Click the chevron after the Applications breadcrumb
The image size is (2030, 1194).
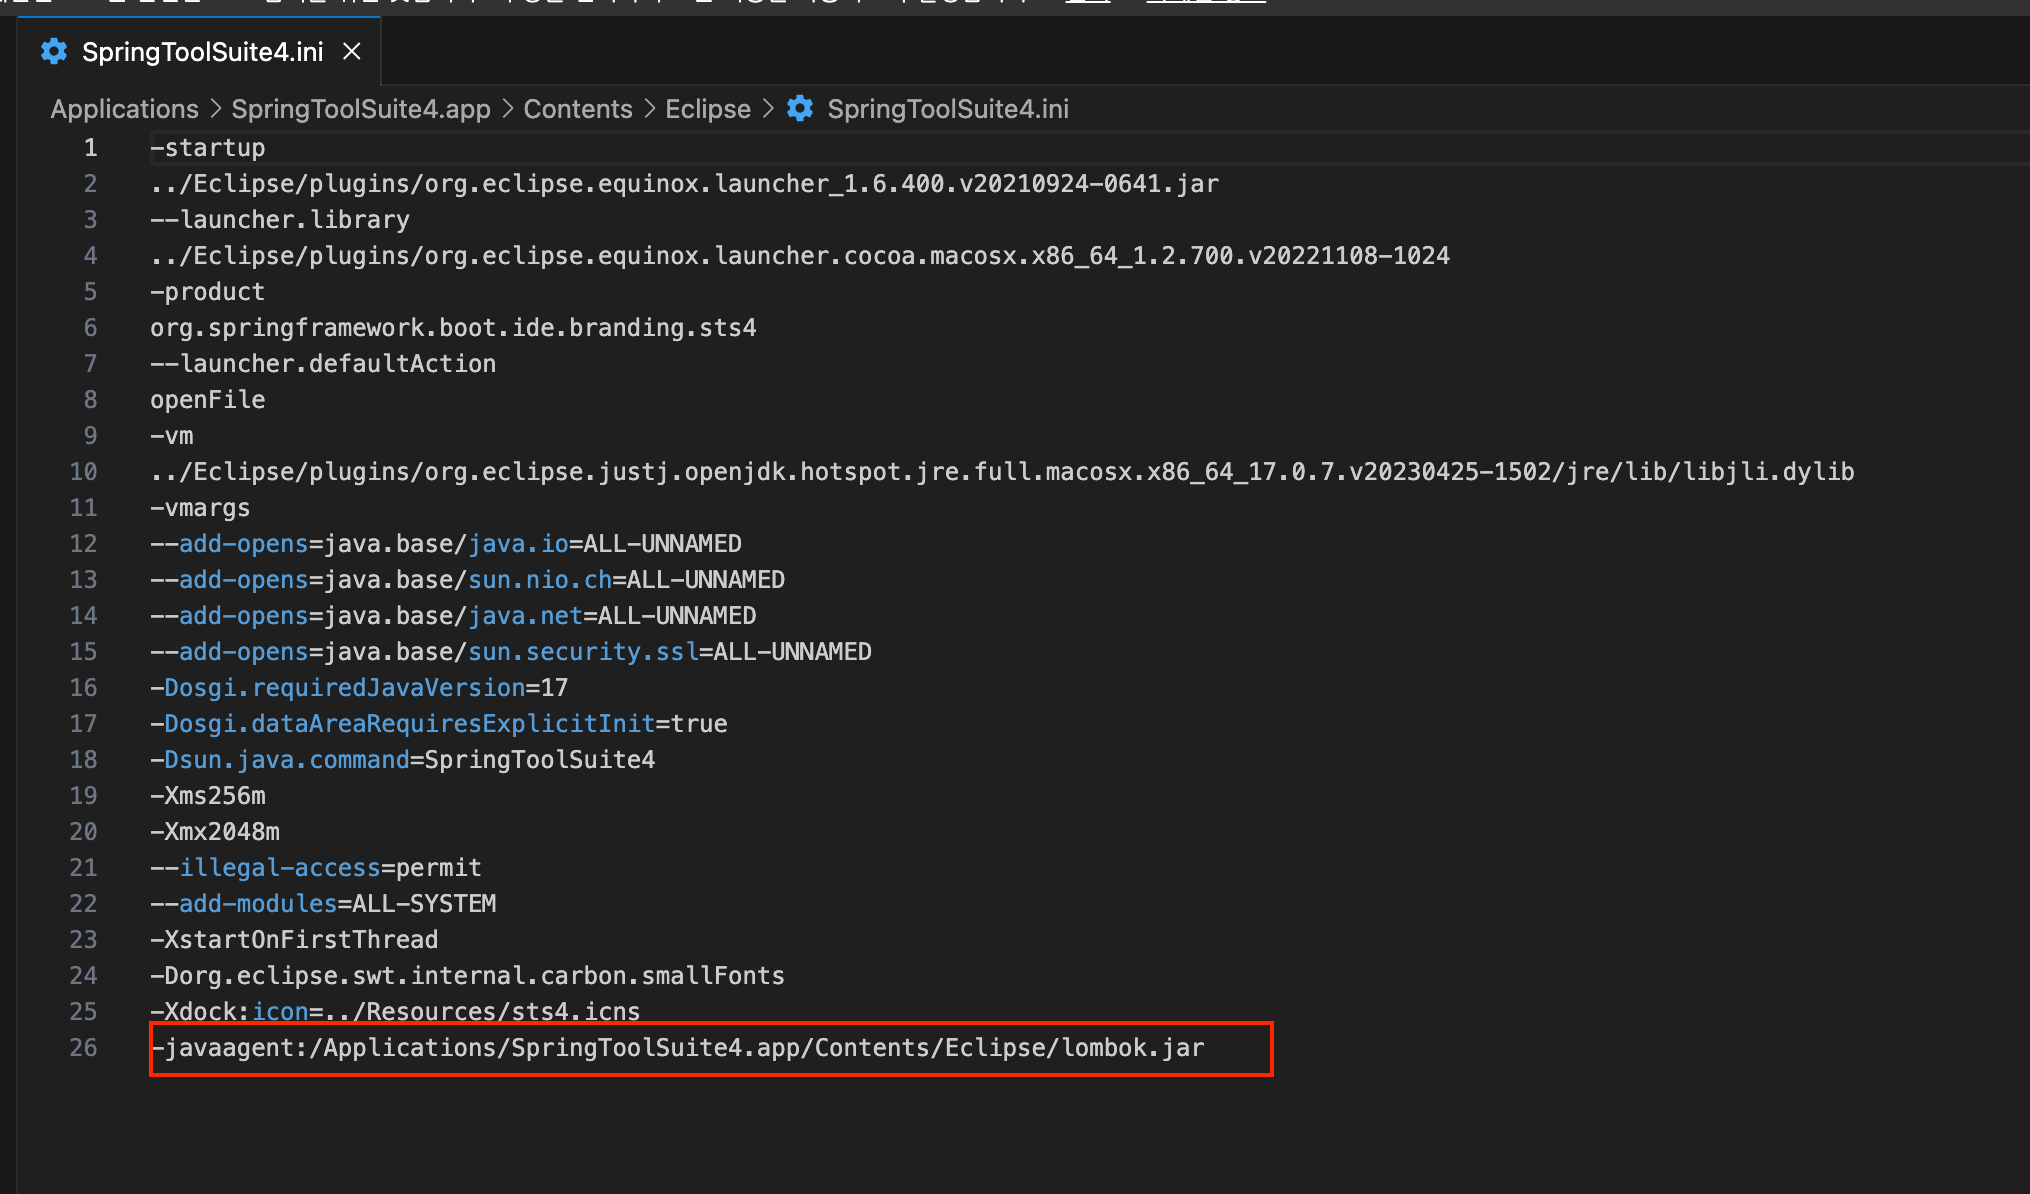(x=215, y=109)
